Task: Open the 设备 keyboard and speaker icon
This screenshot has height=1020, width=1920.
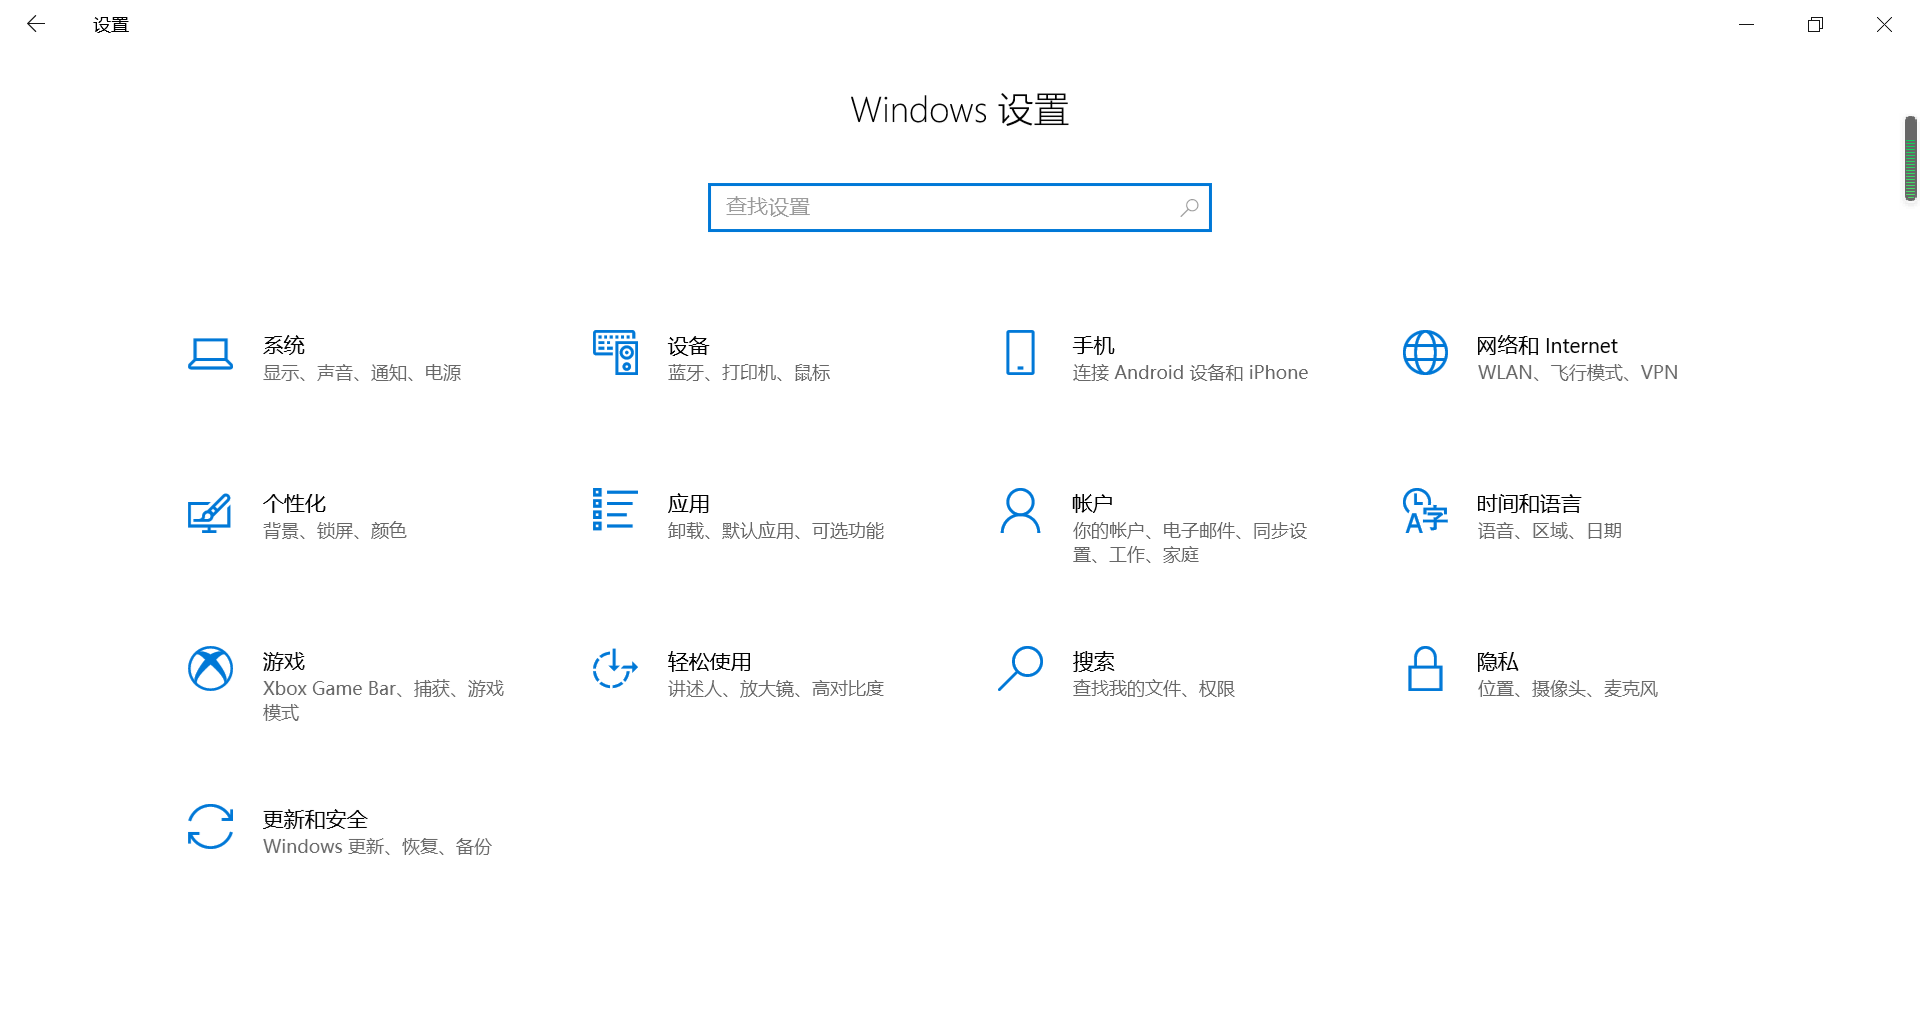Action: 615,352
